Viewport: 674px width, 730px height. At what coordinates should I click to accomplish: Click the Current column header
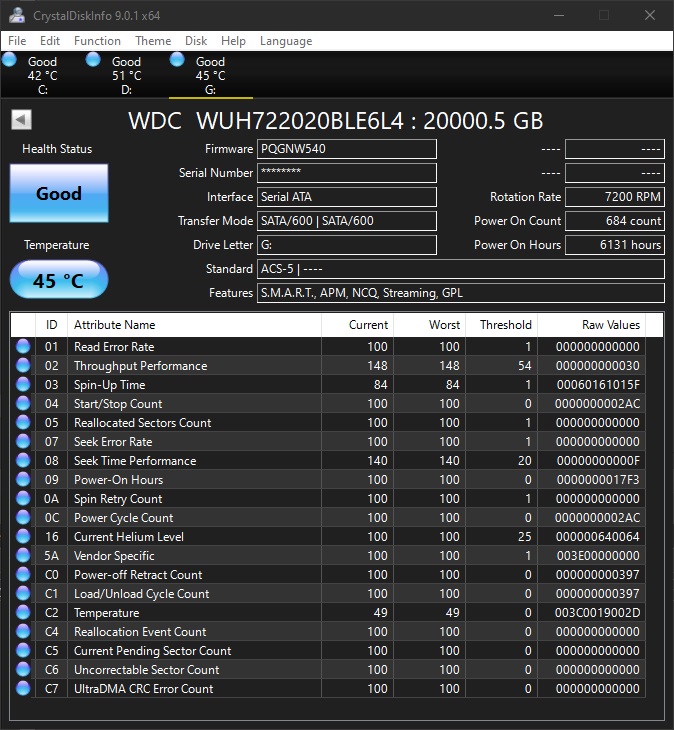tap(357, 325)
